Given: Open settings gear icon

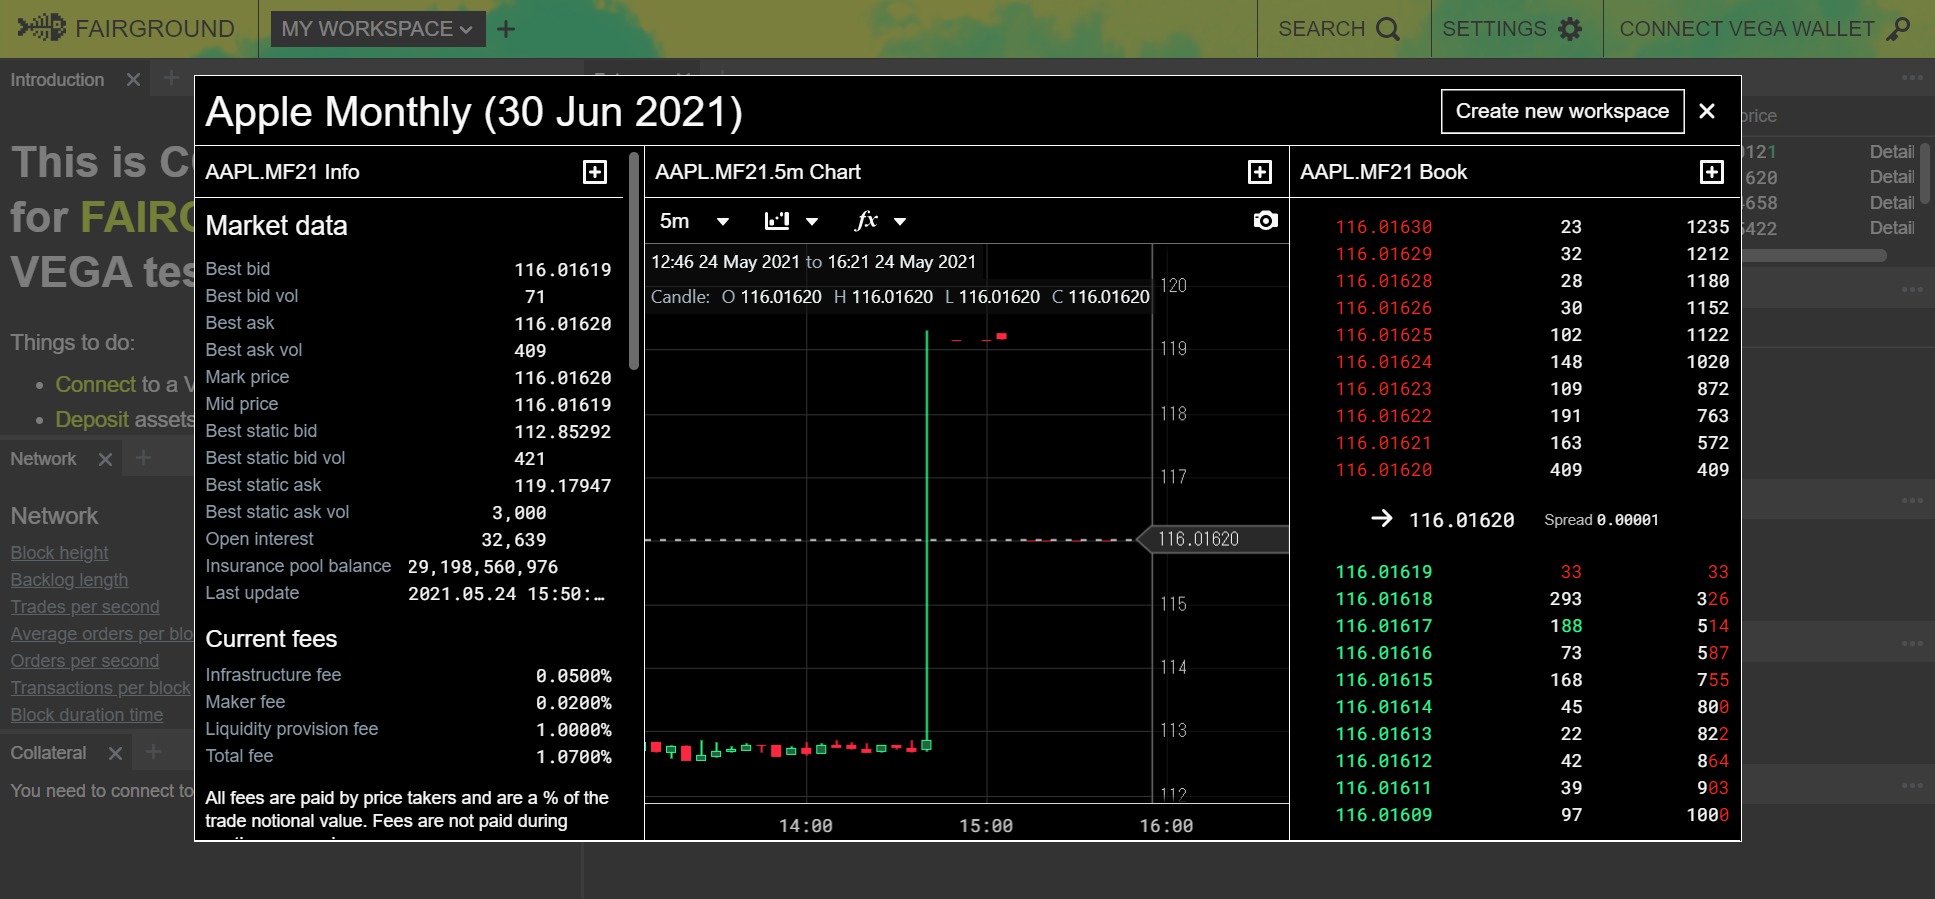Looking at the screenshot, I should tap(1571, 29).
